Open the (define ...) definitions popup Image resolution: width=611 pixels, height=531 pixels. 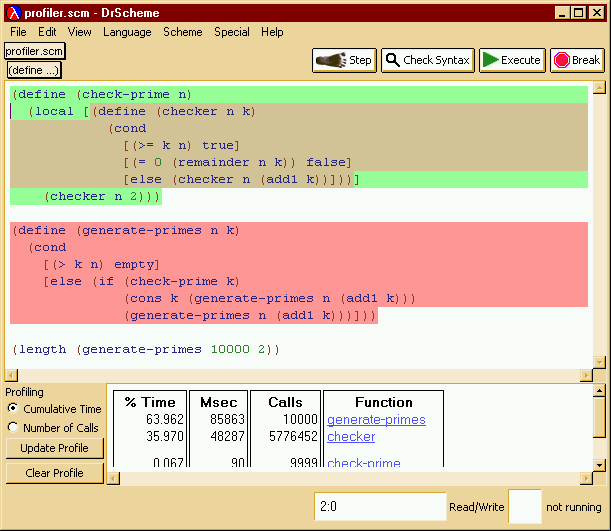[34, 70]
